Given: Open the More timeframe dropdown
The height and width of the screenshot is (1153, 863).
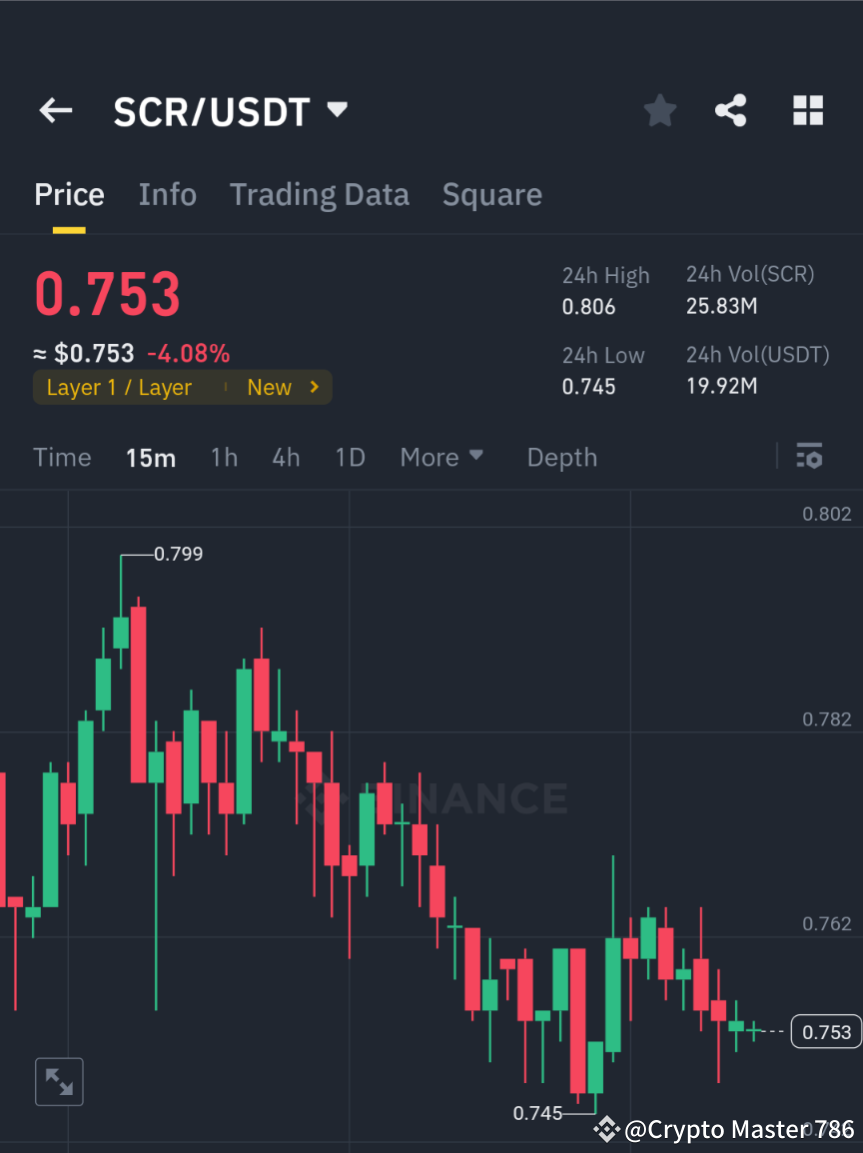Looking at the screenshot, I should (441, 457).
